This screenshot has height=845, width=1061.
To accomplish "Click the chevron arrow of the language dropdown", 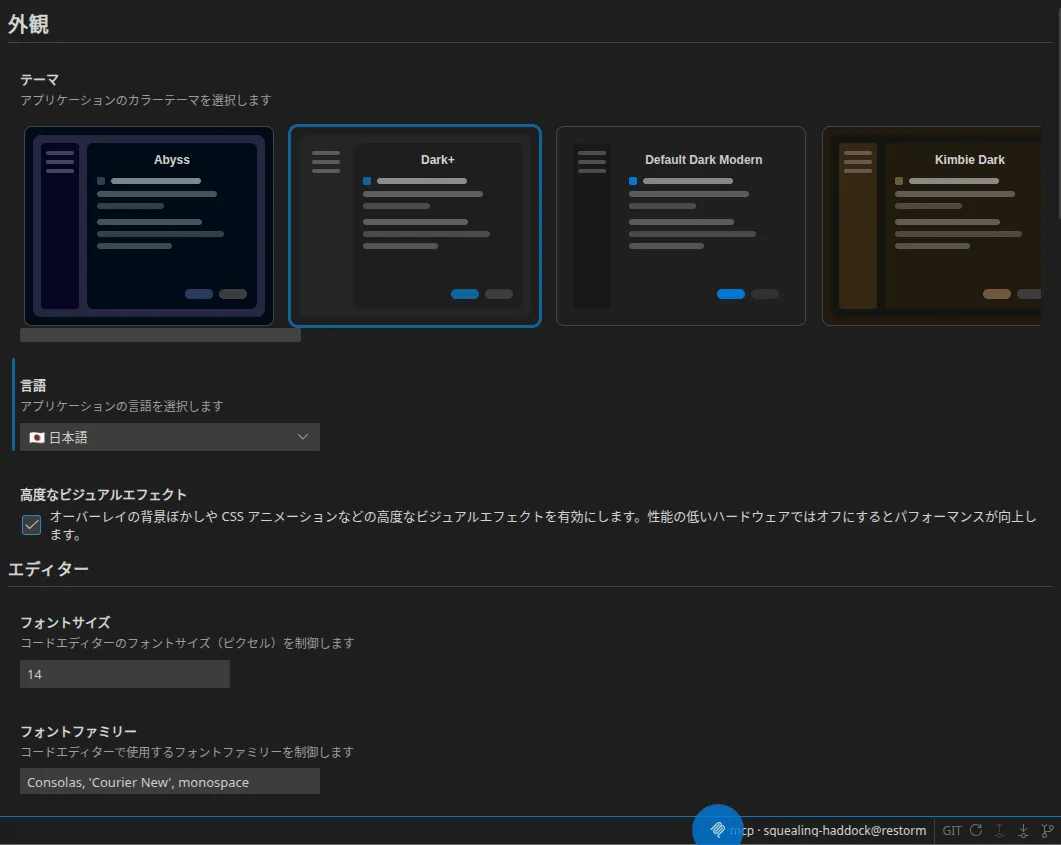I will [302, 437].
